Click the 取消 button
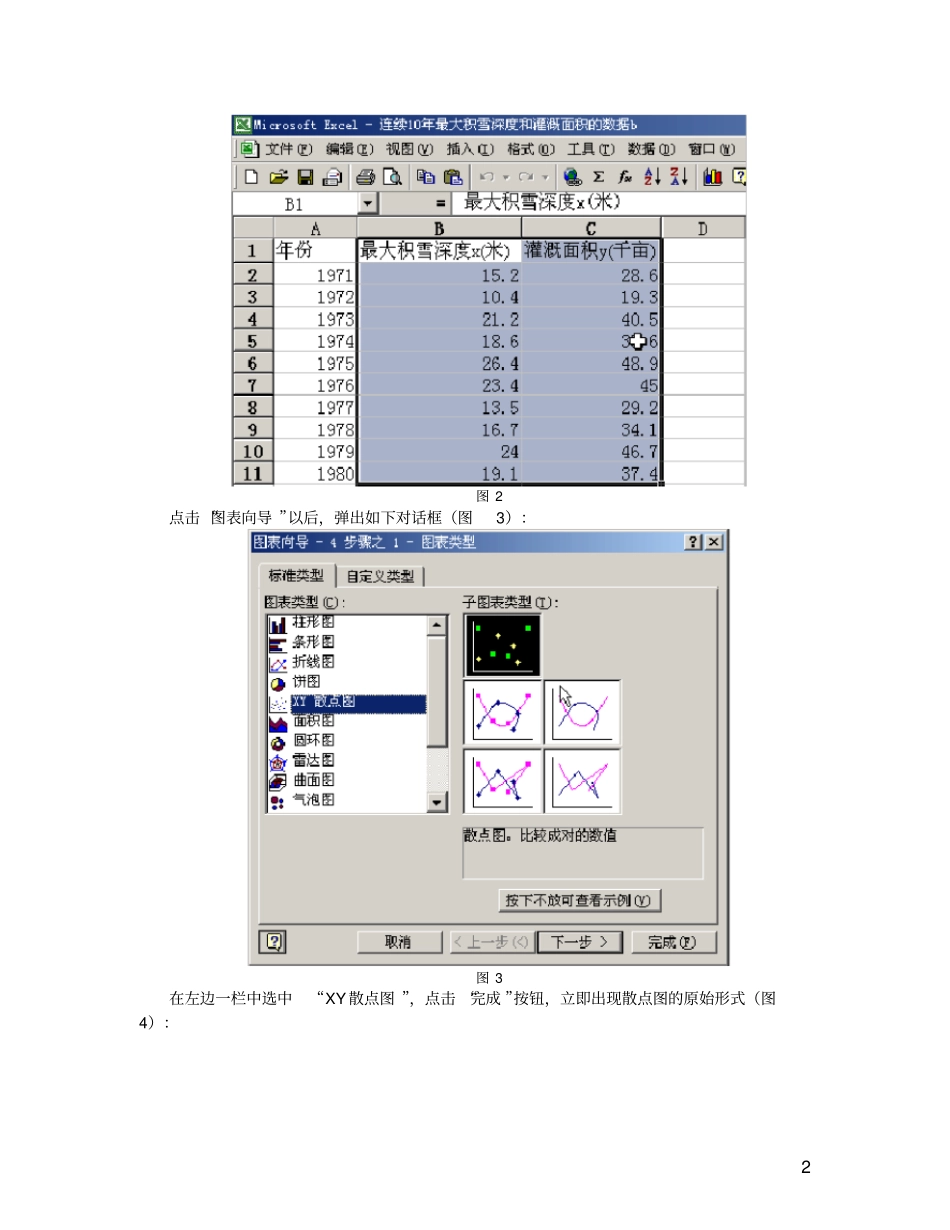The width and height of the screenshot is (950, 1230). (x=399, y=941)
